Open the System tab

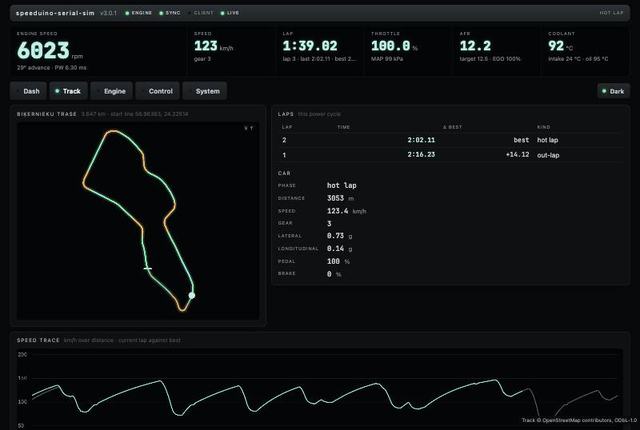click(x=204, y=91)
